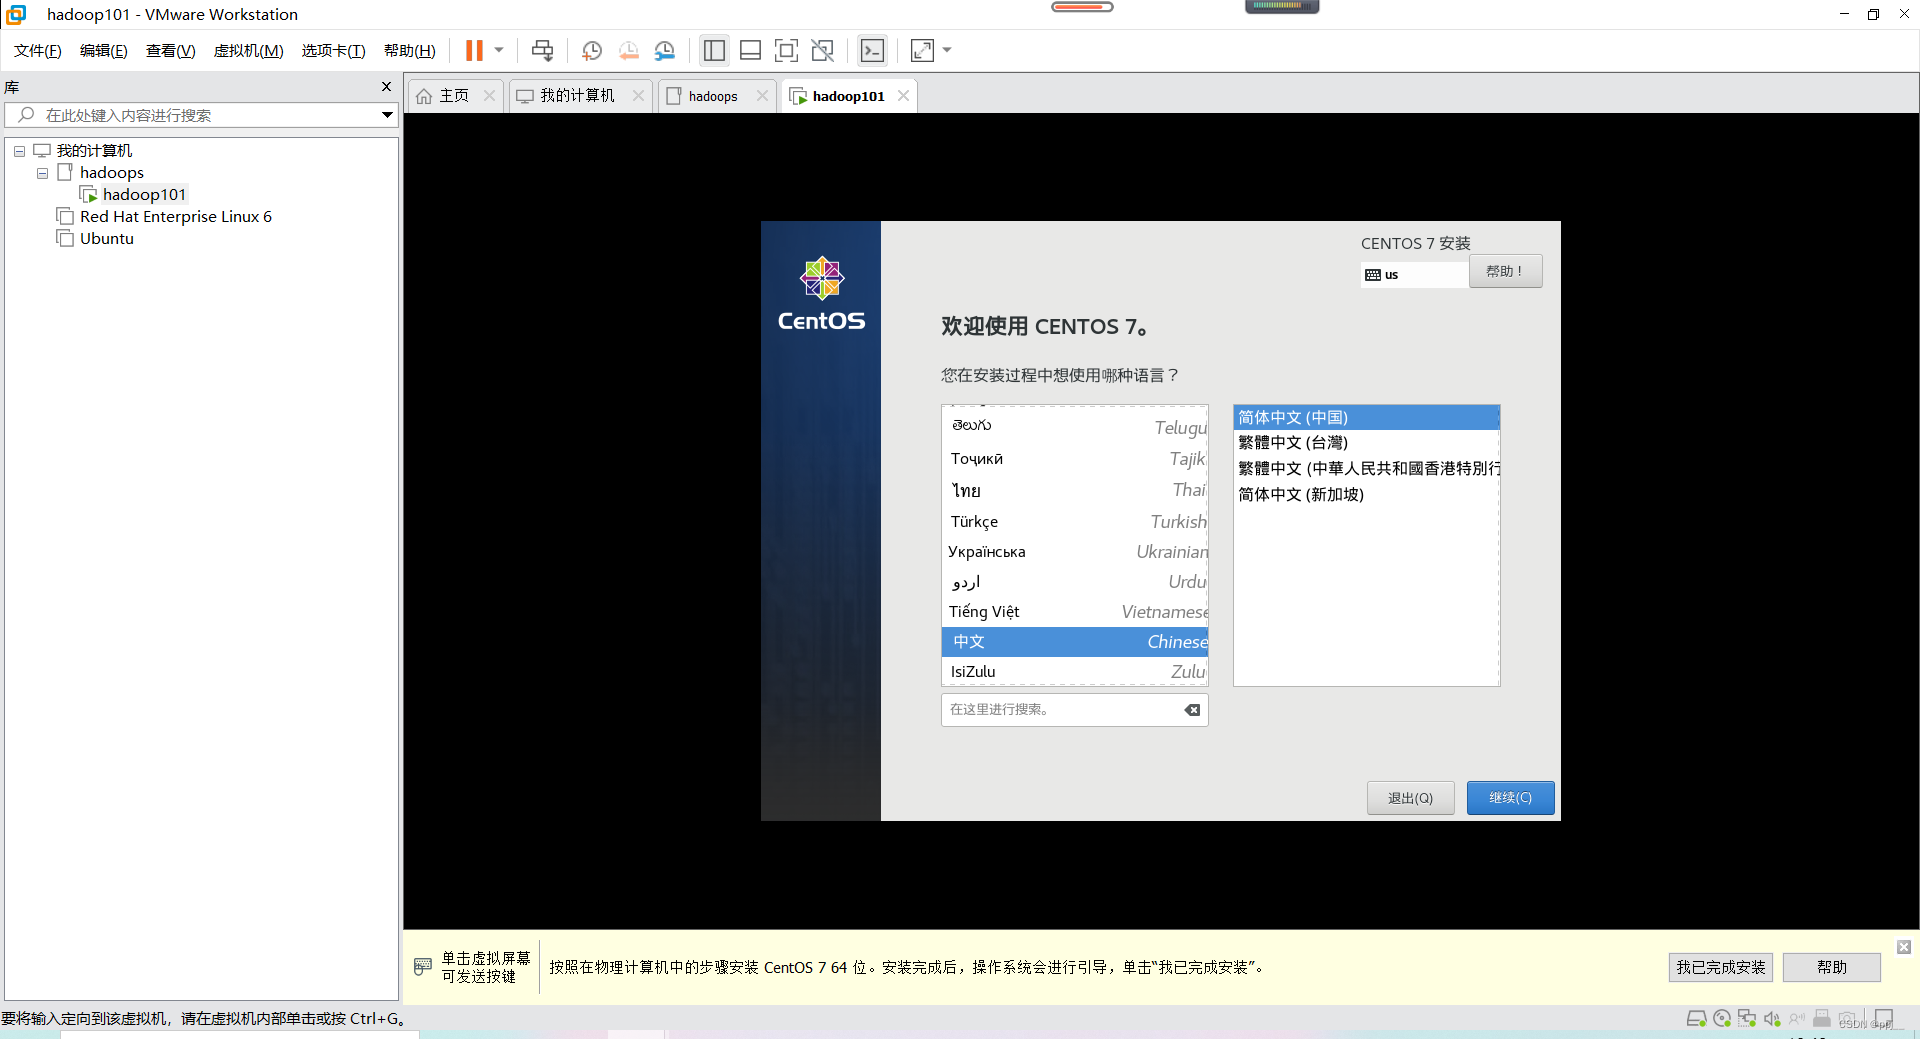Select Türkçe Turkish language row
Viewport: 1920px width, 1039px height.
[1075, 521]
